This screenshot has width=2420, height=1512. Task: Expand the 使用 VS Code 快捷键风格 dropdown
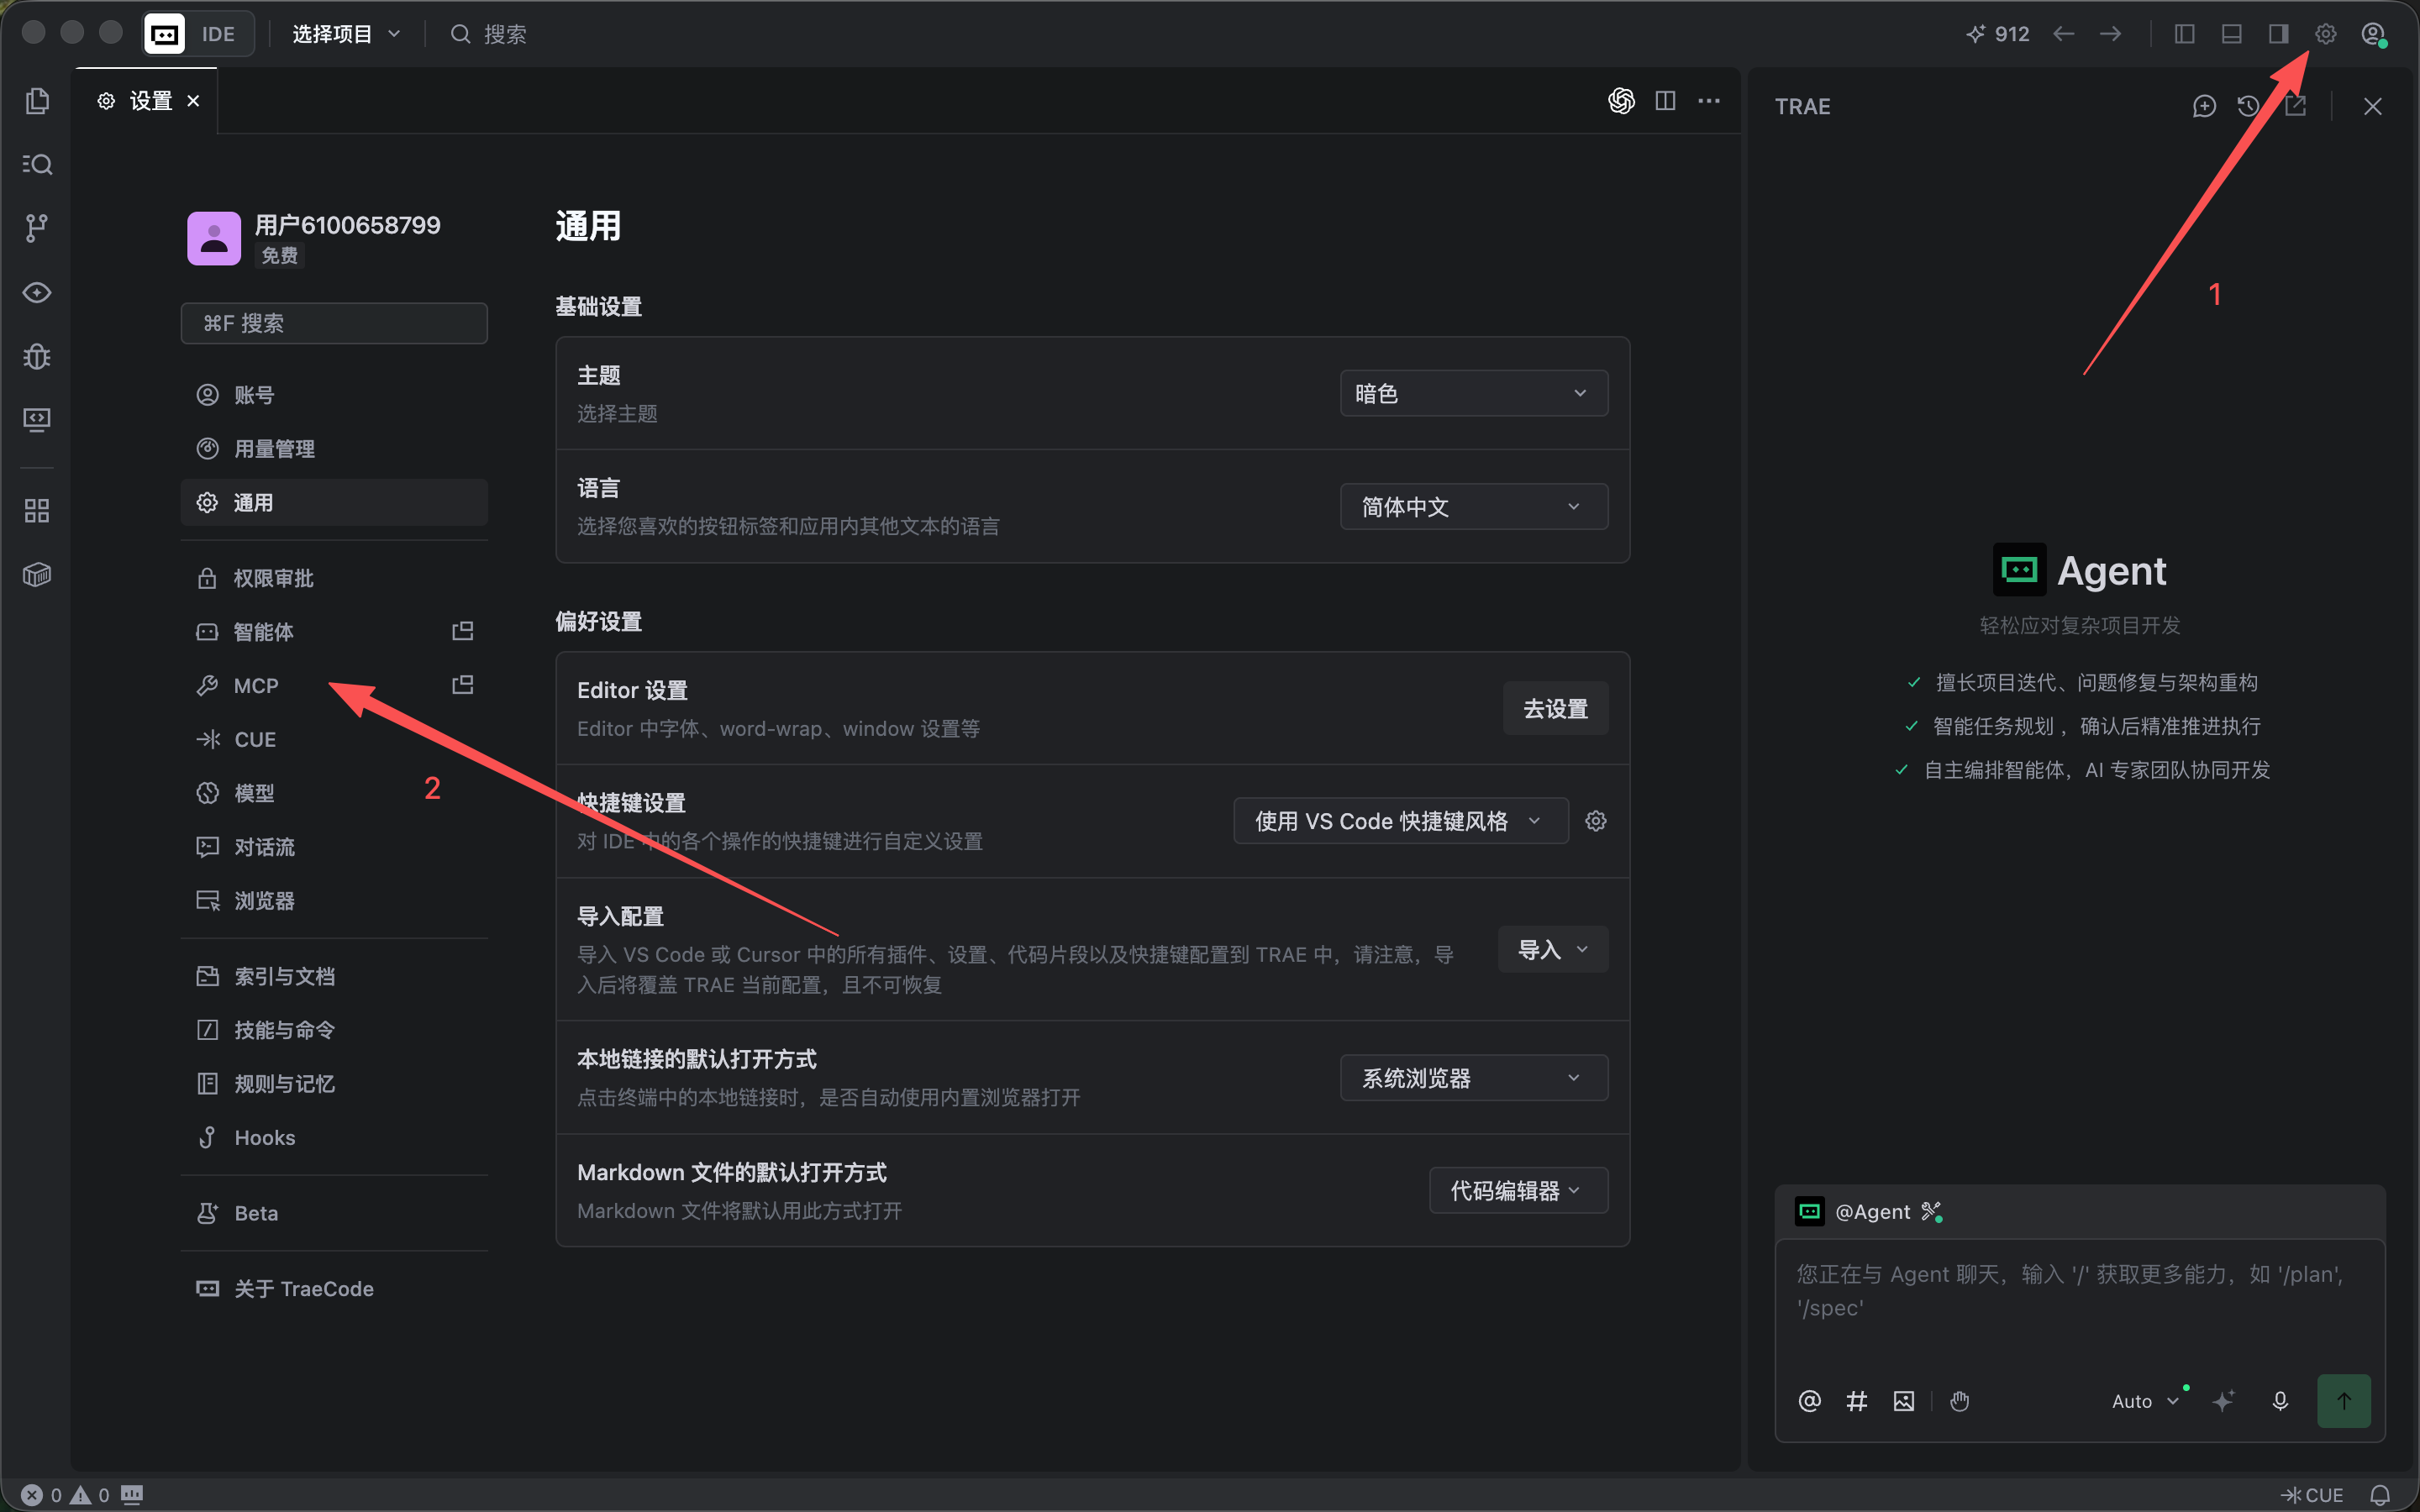pyautogui.click(x=1401, y=821)
